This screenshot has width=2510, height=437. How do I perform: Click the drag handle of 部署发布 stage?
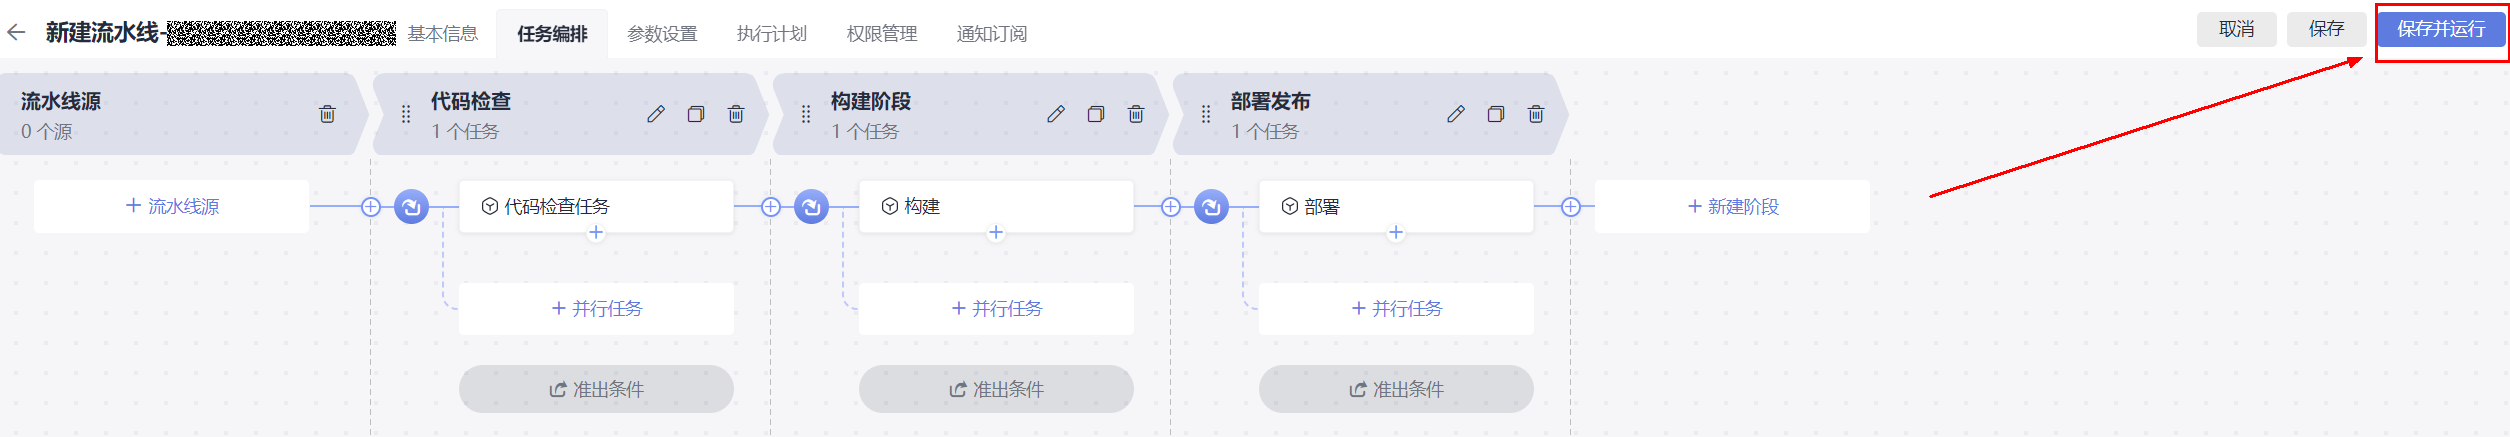pyautogui.click(x=1206, y=114)
